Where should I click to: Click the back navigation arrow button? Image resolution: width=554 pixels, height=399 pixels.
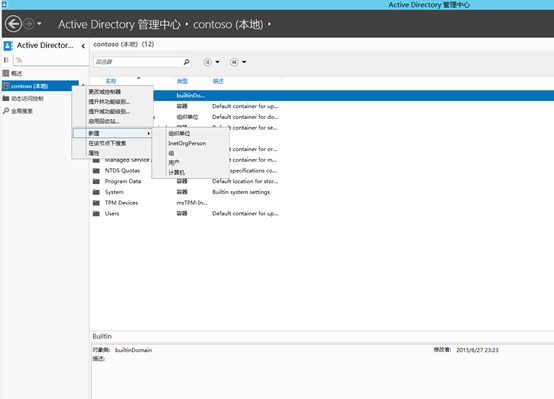coord(13,24)
